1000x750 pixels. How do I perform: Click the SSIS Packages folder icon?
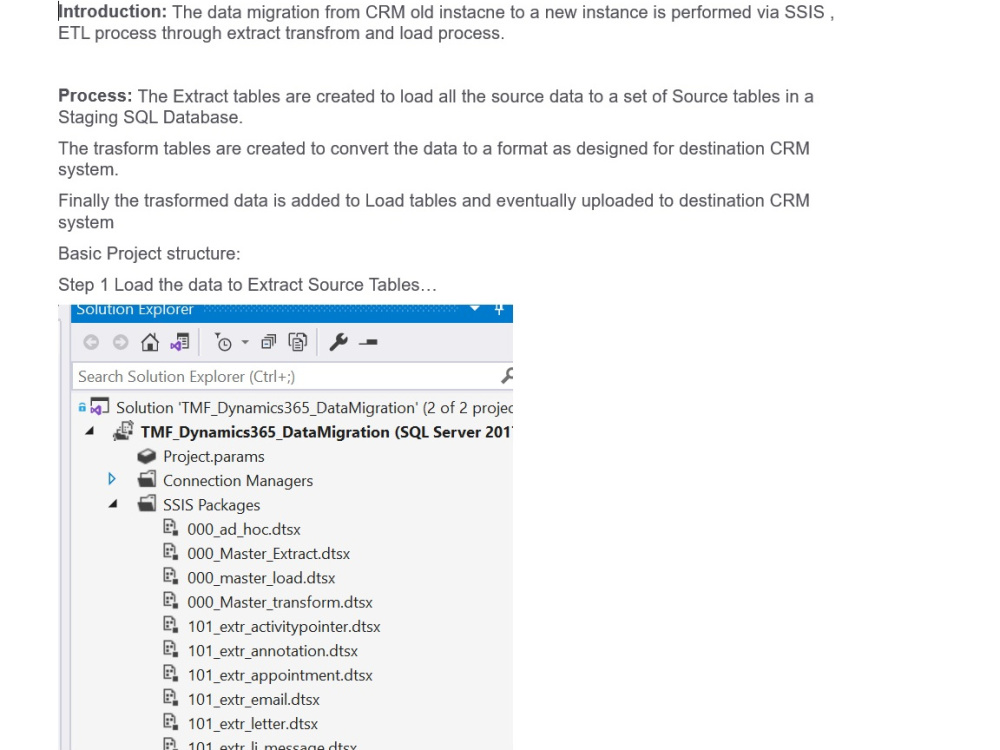[x=147, y=504]
